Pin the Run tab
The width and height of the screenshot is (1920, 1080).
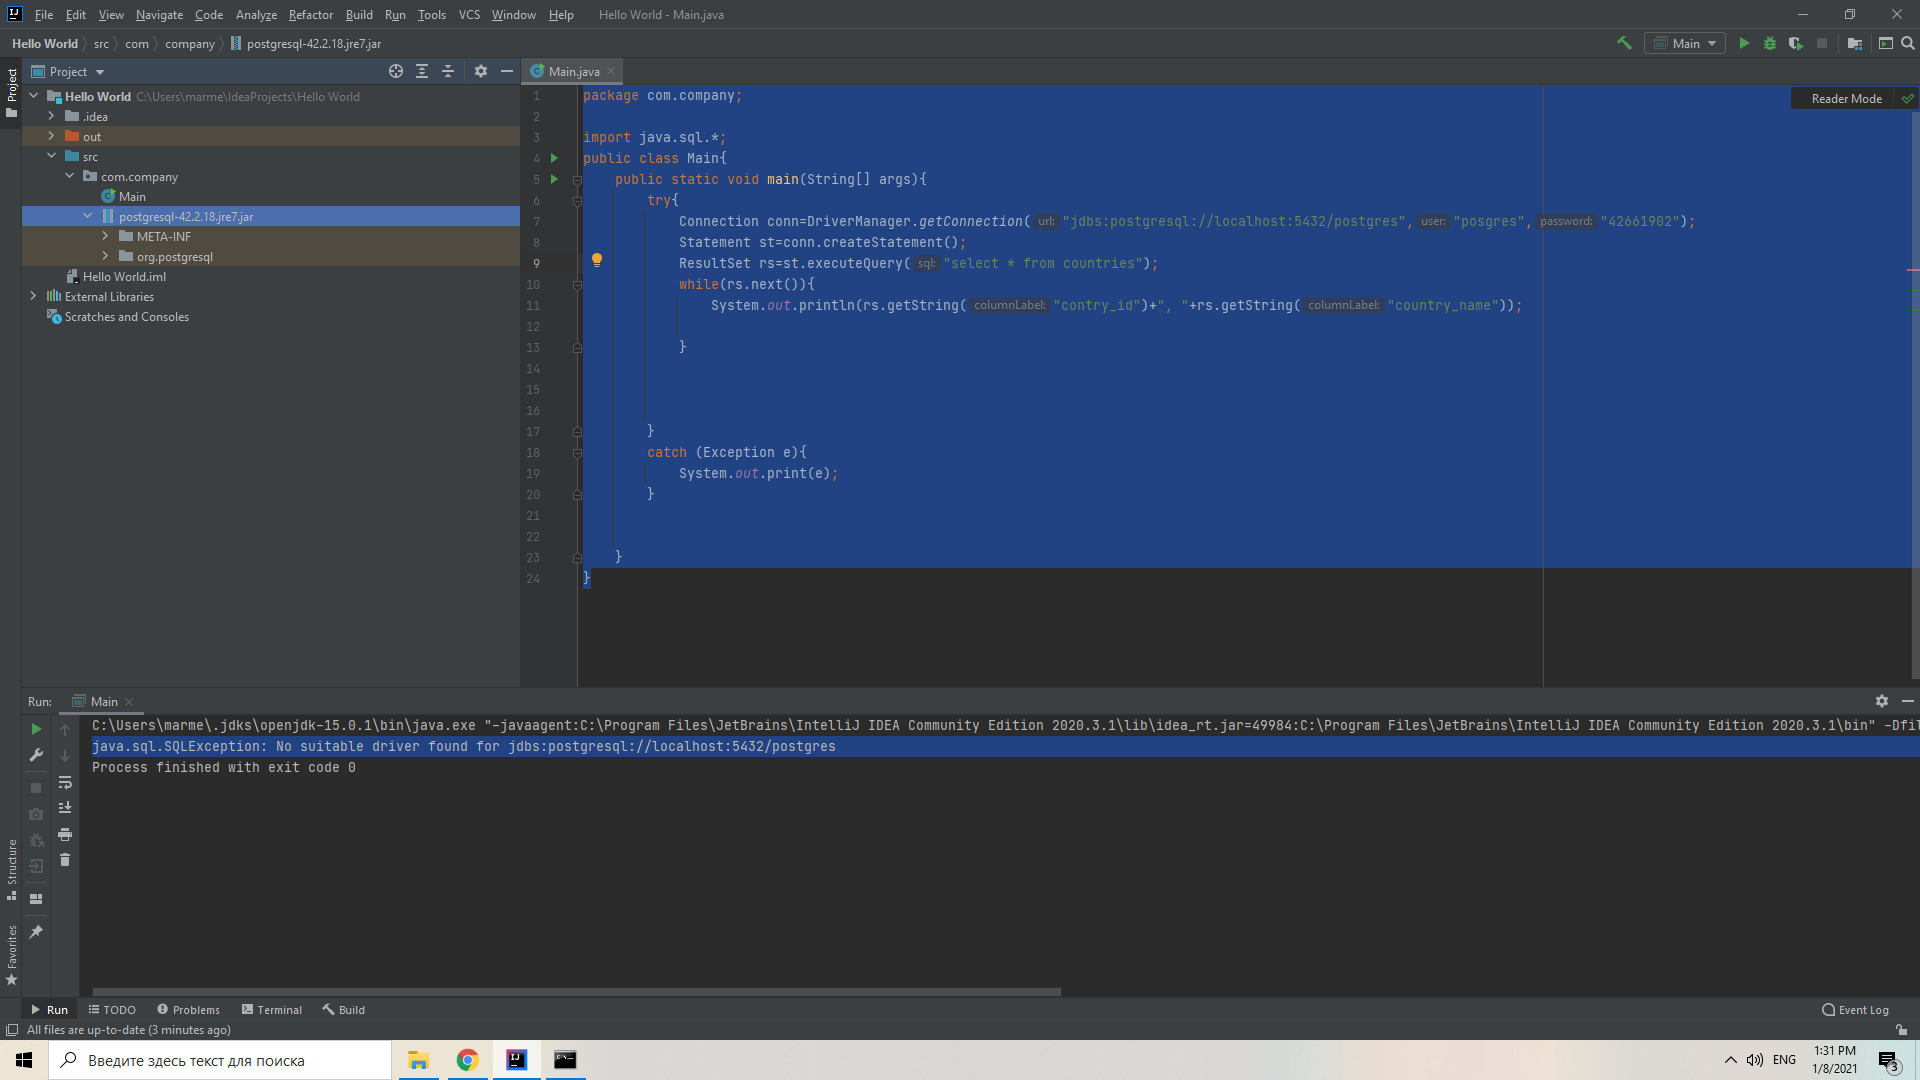click(36, 931)
